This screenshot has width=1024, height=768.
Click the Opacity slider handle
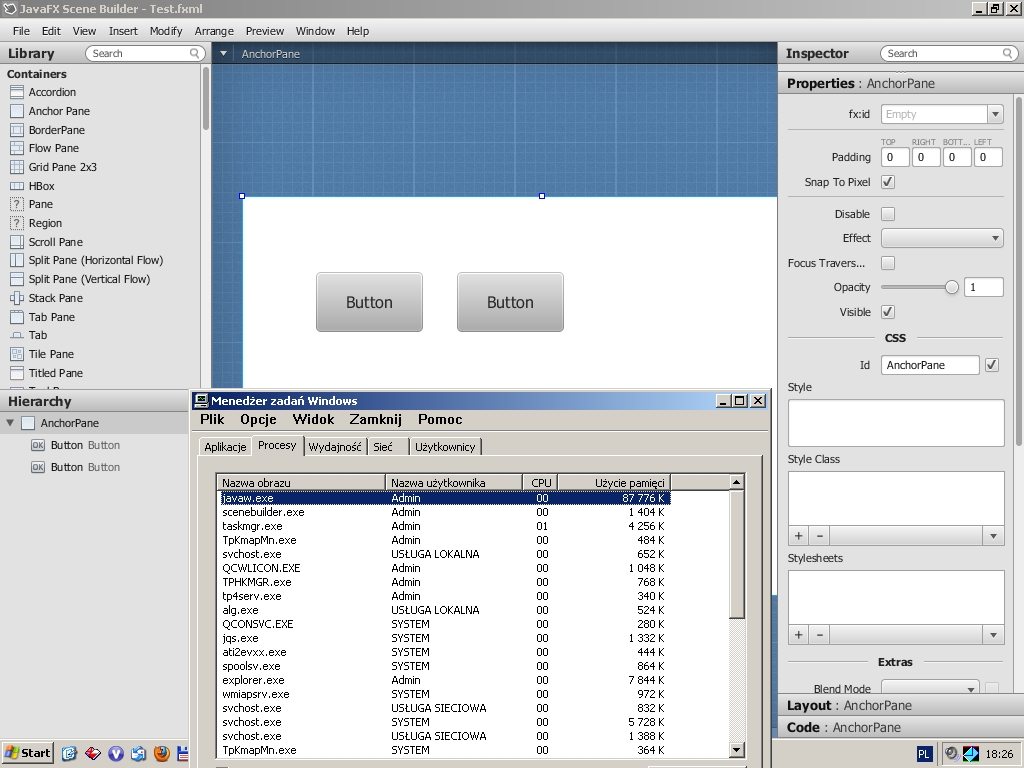[951, 287]
